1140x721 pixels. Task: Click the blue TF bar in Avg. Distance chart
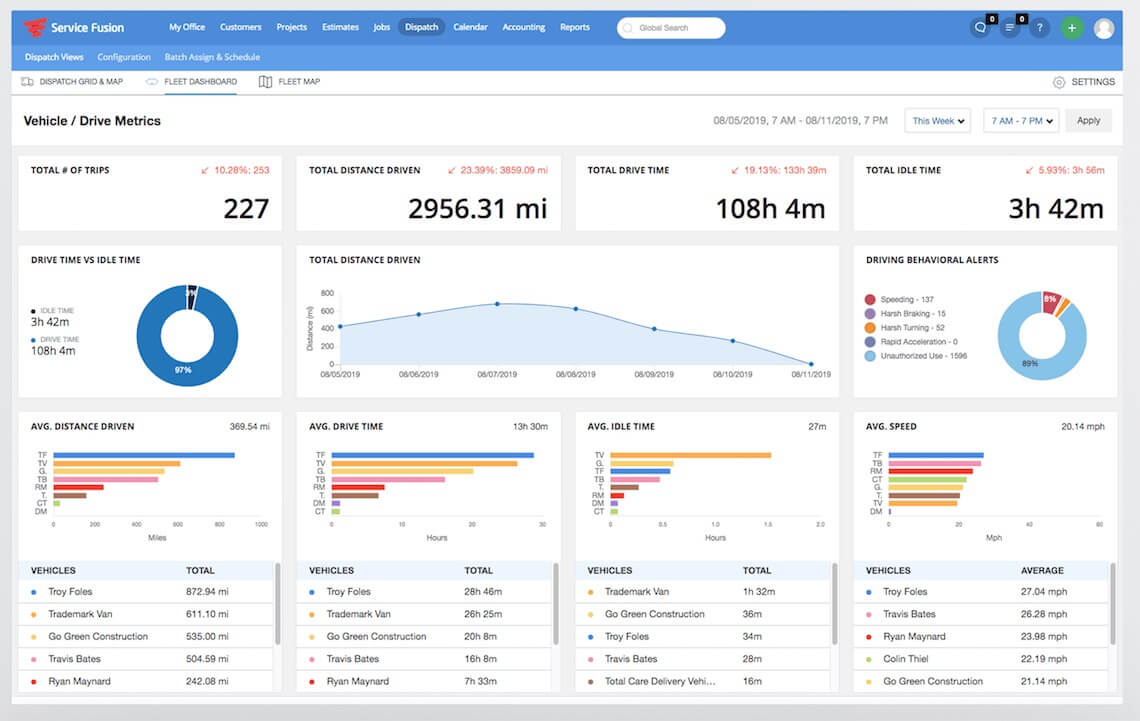point(144,455)
